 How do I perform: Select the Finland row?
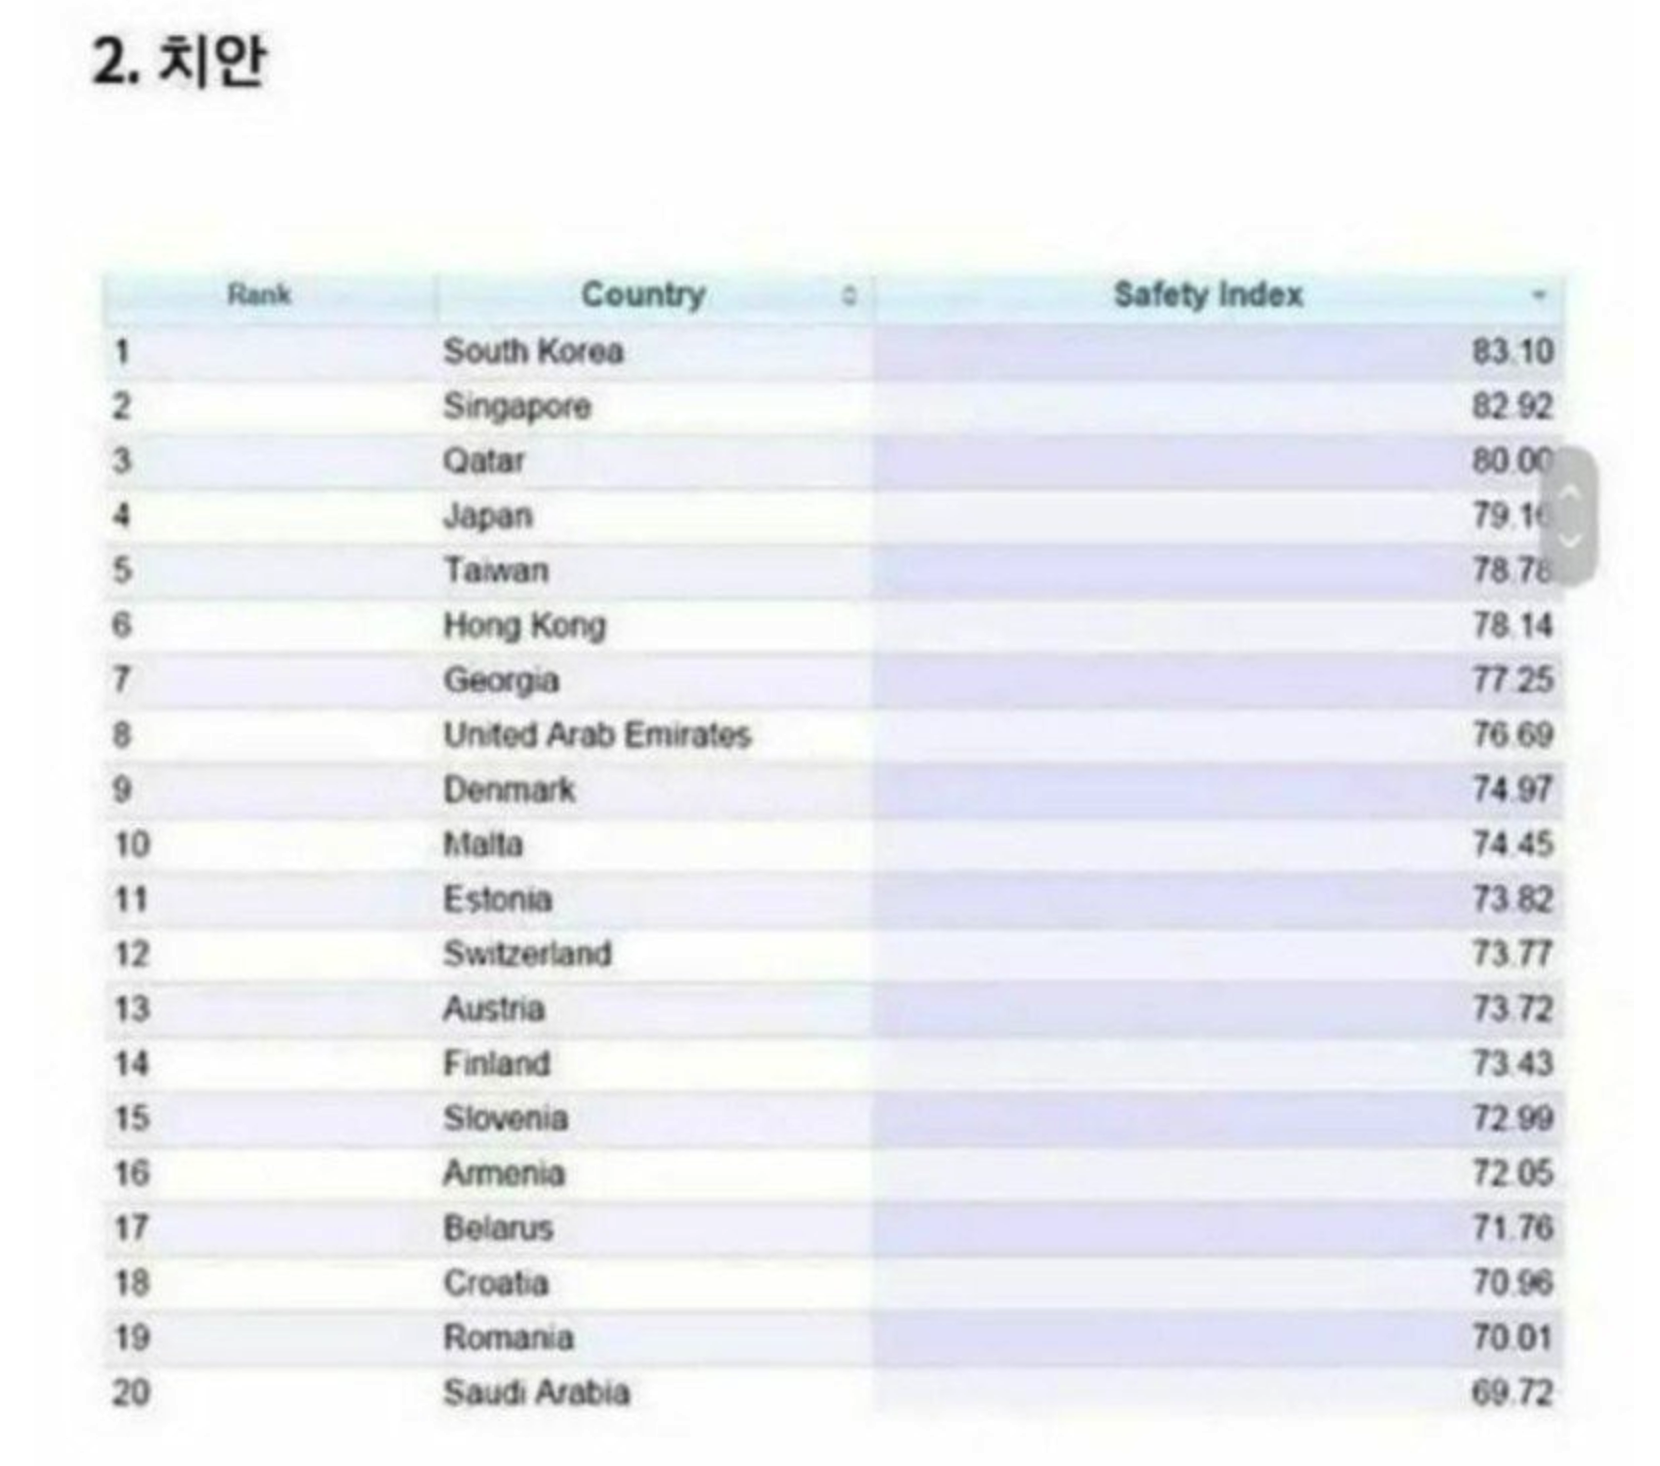pos(833,1064)
